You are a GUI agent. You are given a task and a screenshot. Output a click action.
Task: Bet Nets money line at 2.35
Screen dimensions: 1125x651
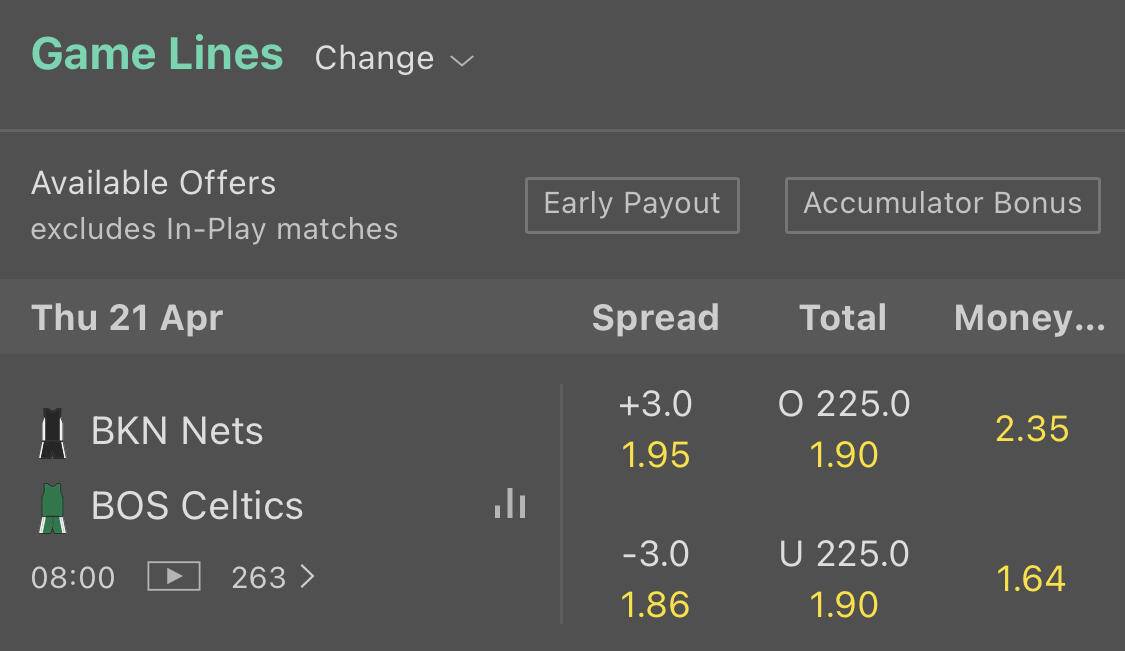[1032, 430]
